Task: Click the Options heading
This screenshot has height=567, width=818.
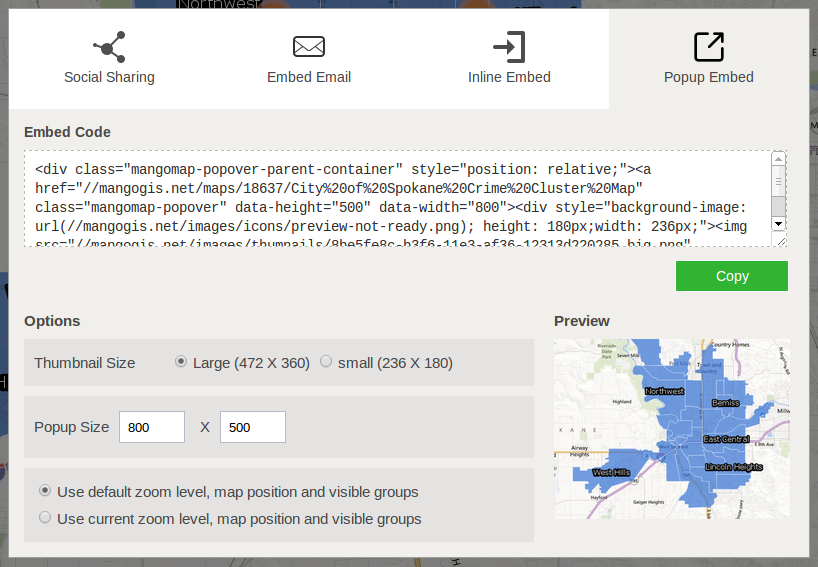Action: click(52, 321)
